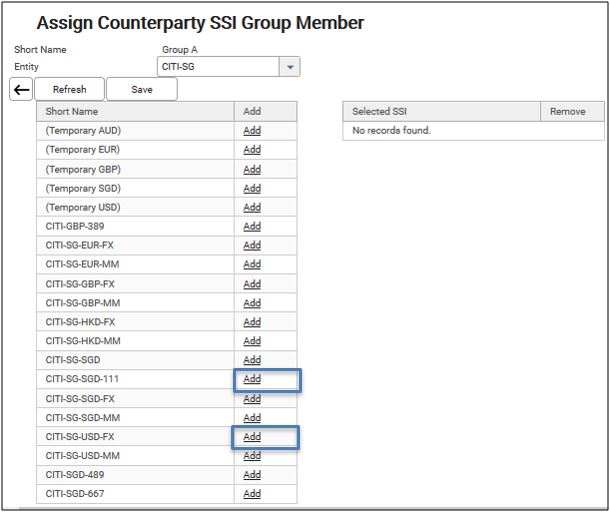Image resolution: width=610 pixels, height=512 pixels.
Task: Click the back arrow icon
Action: point(21,90)
